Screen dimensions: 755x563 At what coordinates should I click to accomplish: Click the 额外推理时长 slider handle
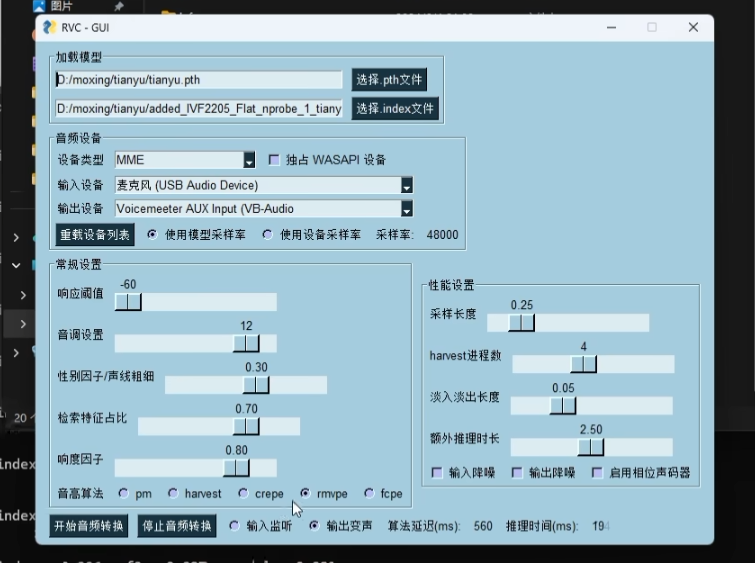tap(591, 447)
